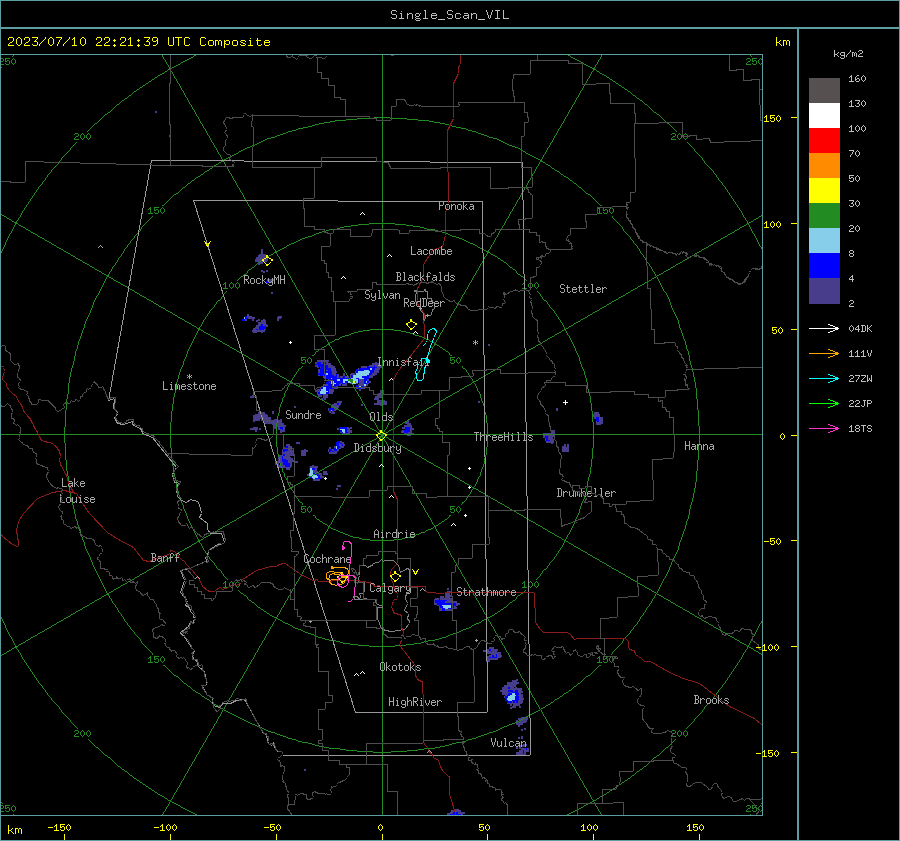Click the Brooks town label
This screenshot has width=900, height=841.
711,700
